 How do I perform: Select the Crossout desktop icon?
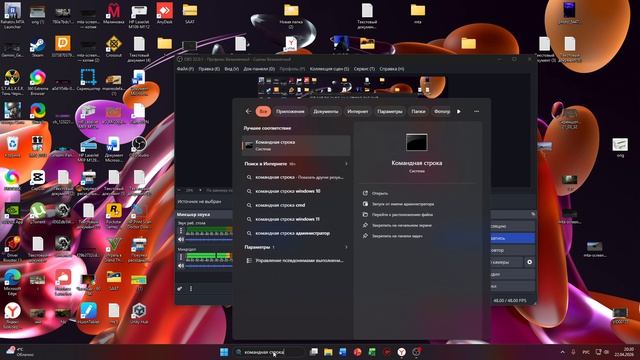click(113, 47)
